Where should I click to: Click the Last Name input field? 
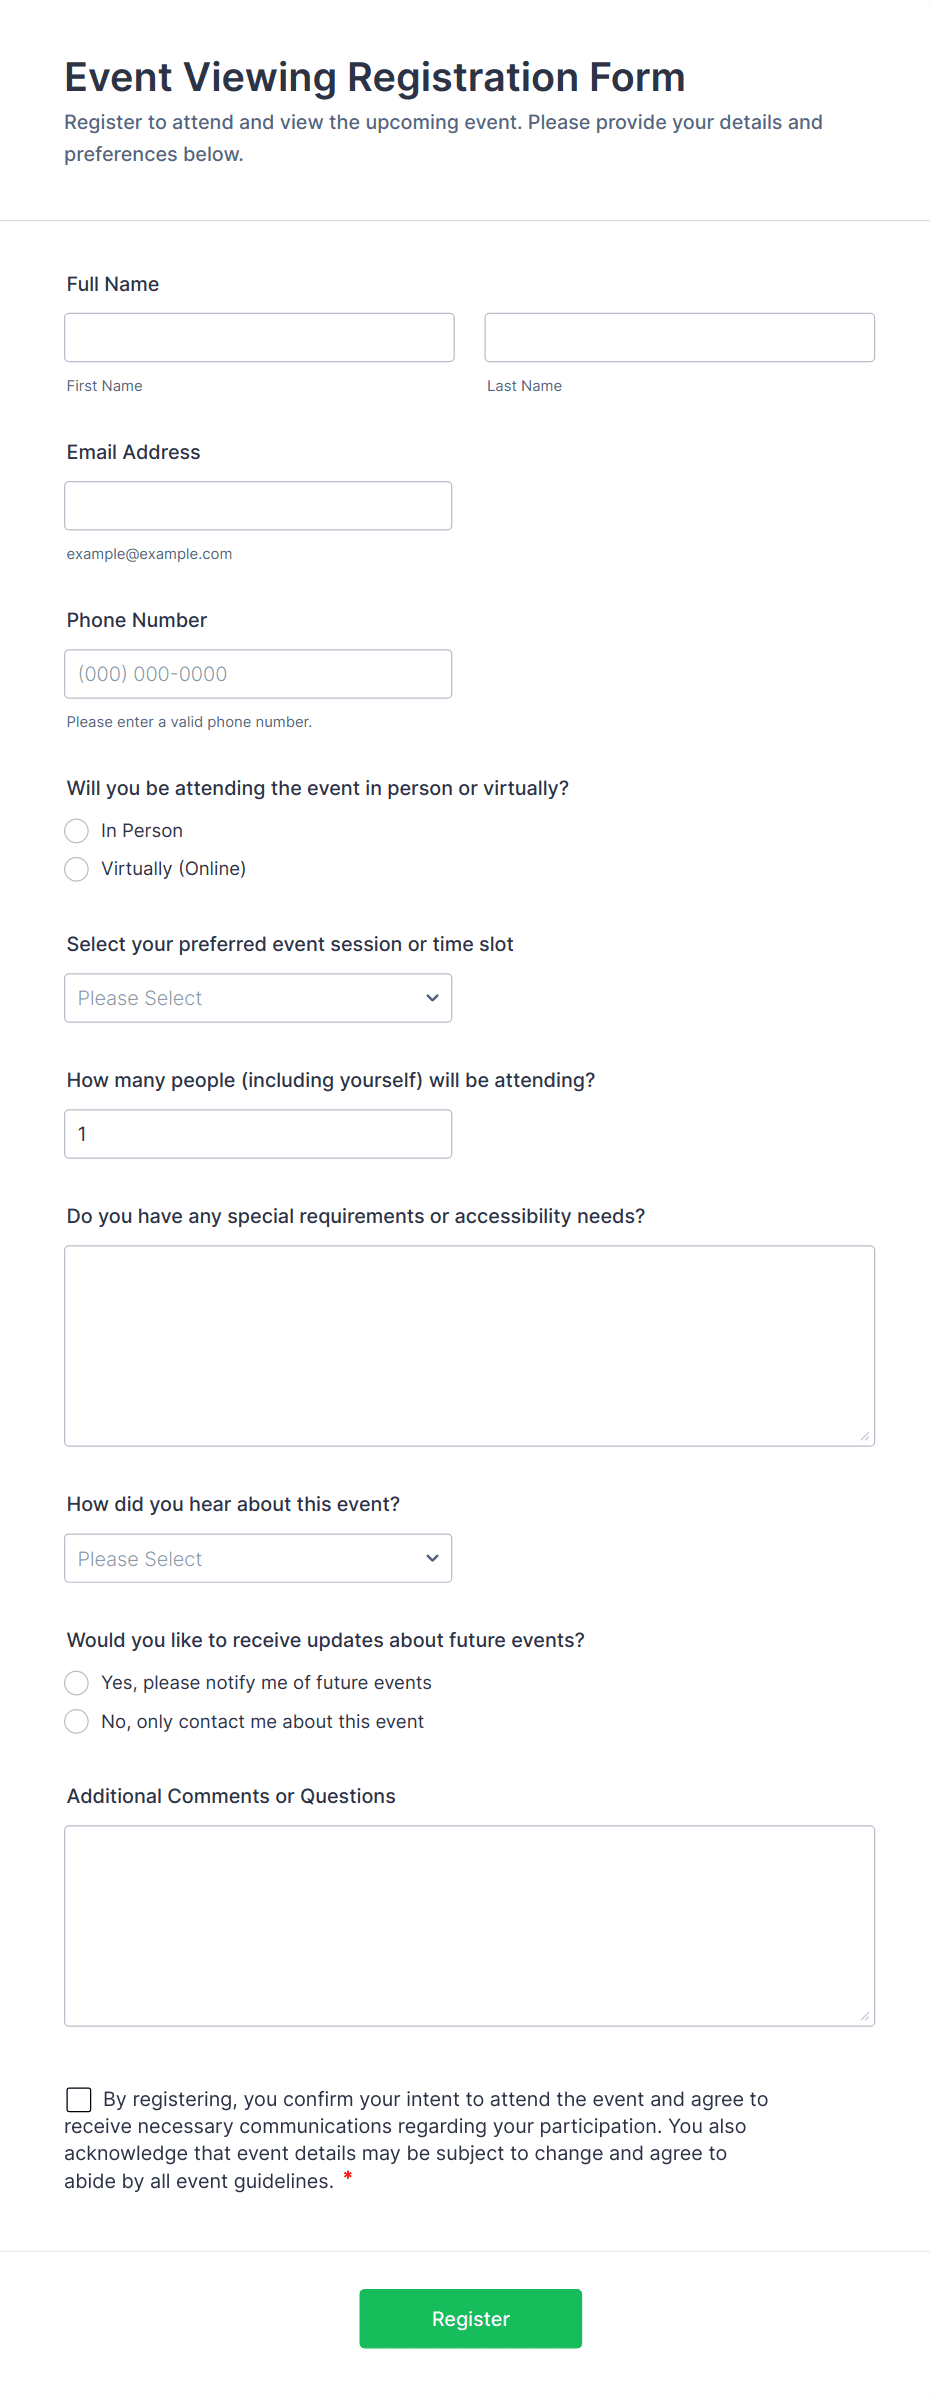point(679,338)
